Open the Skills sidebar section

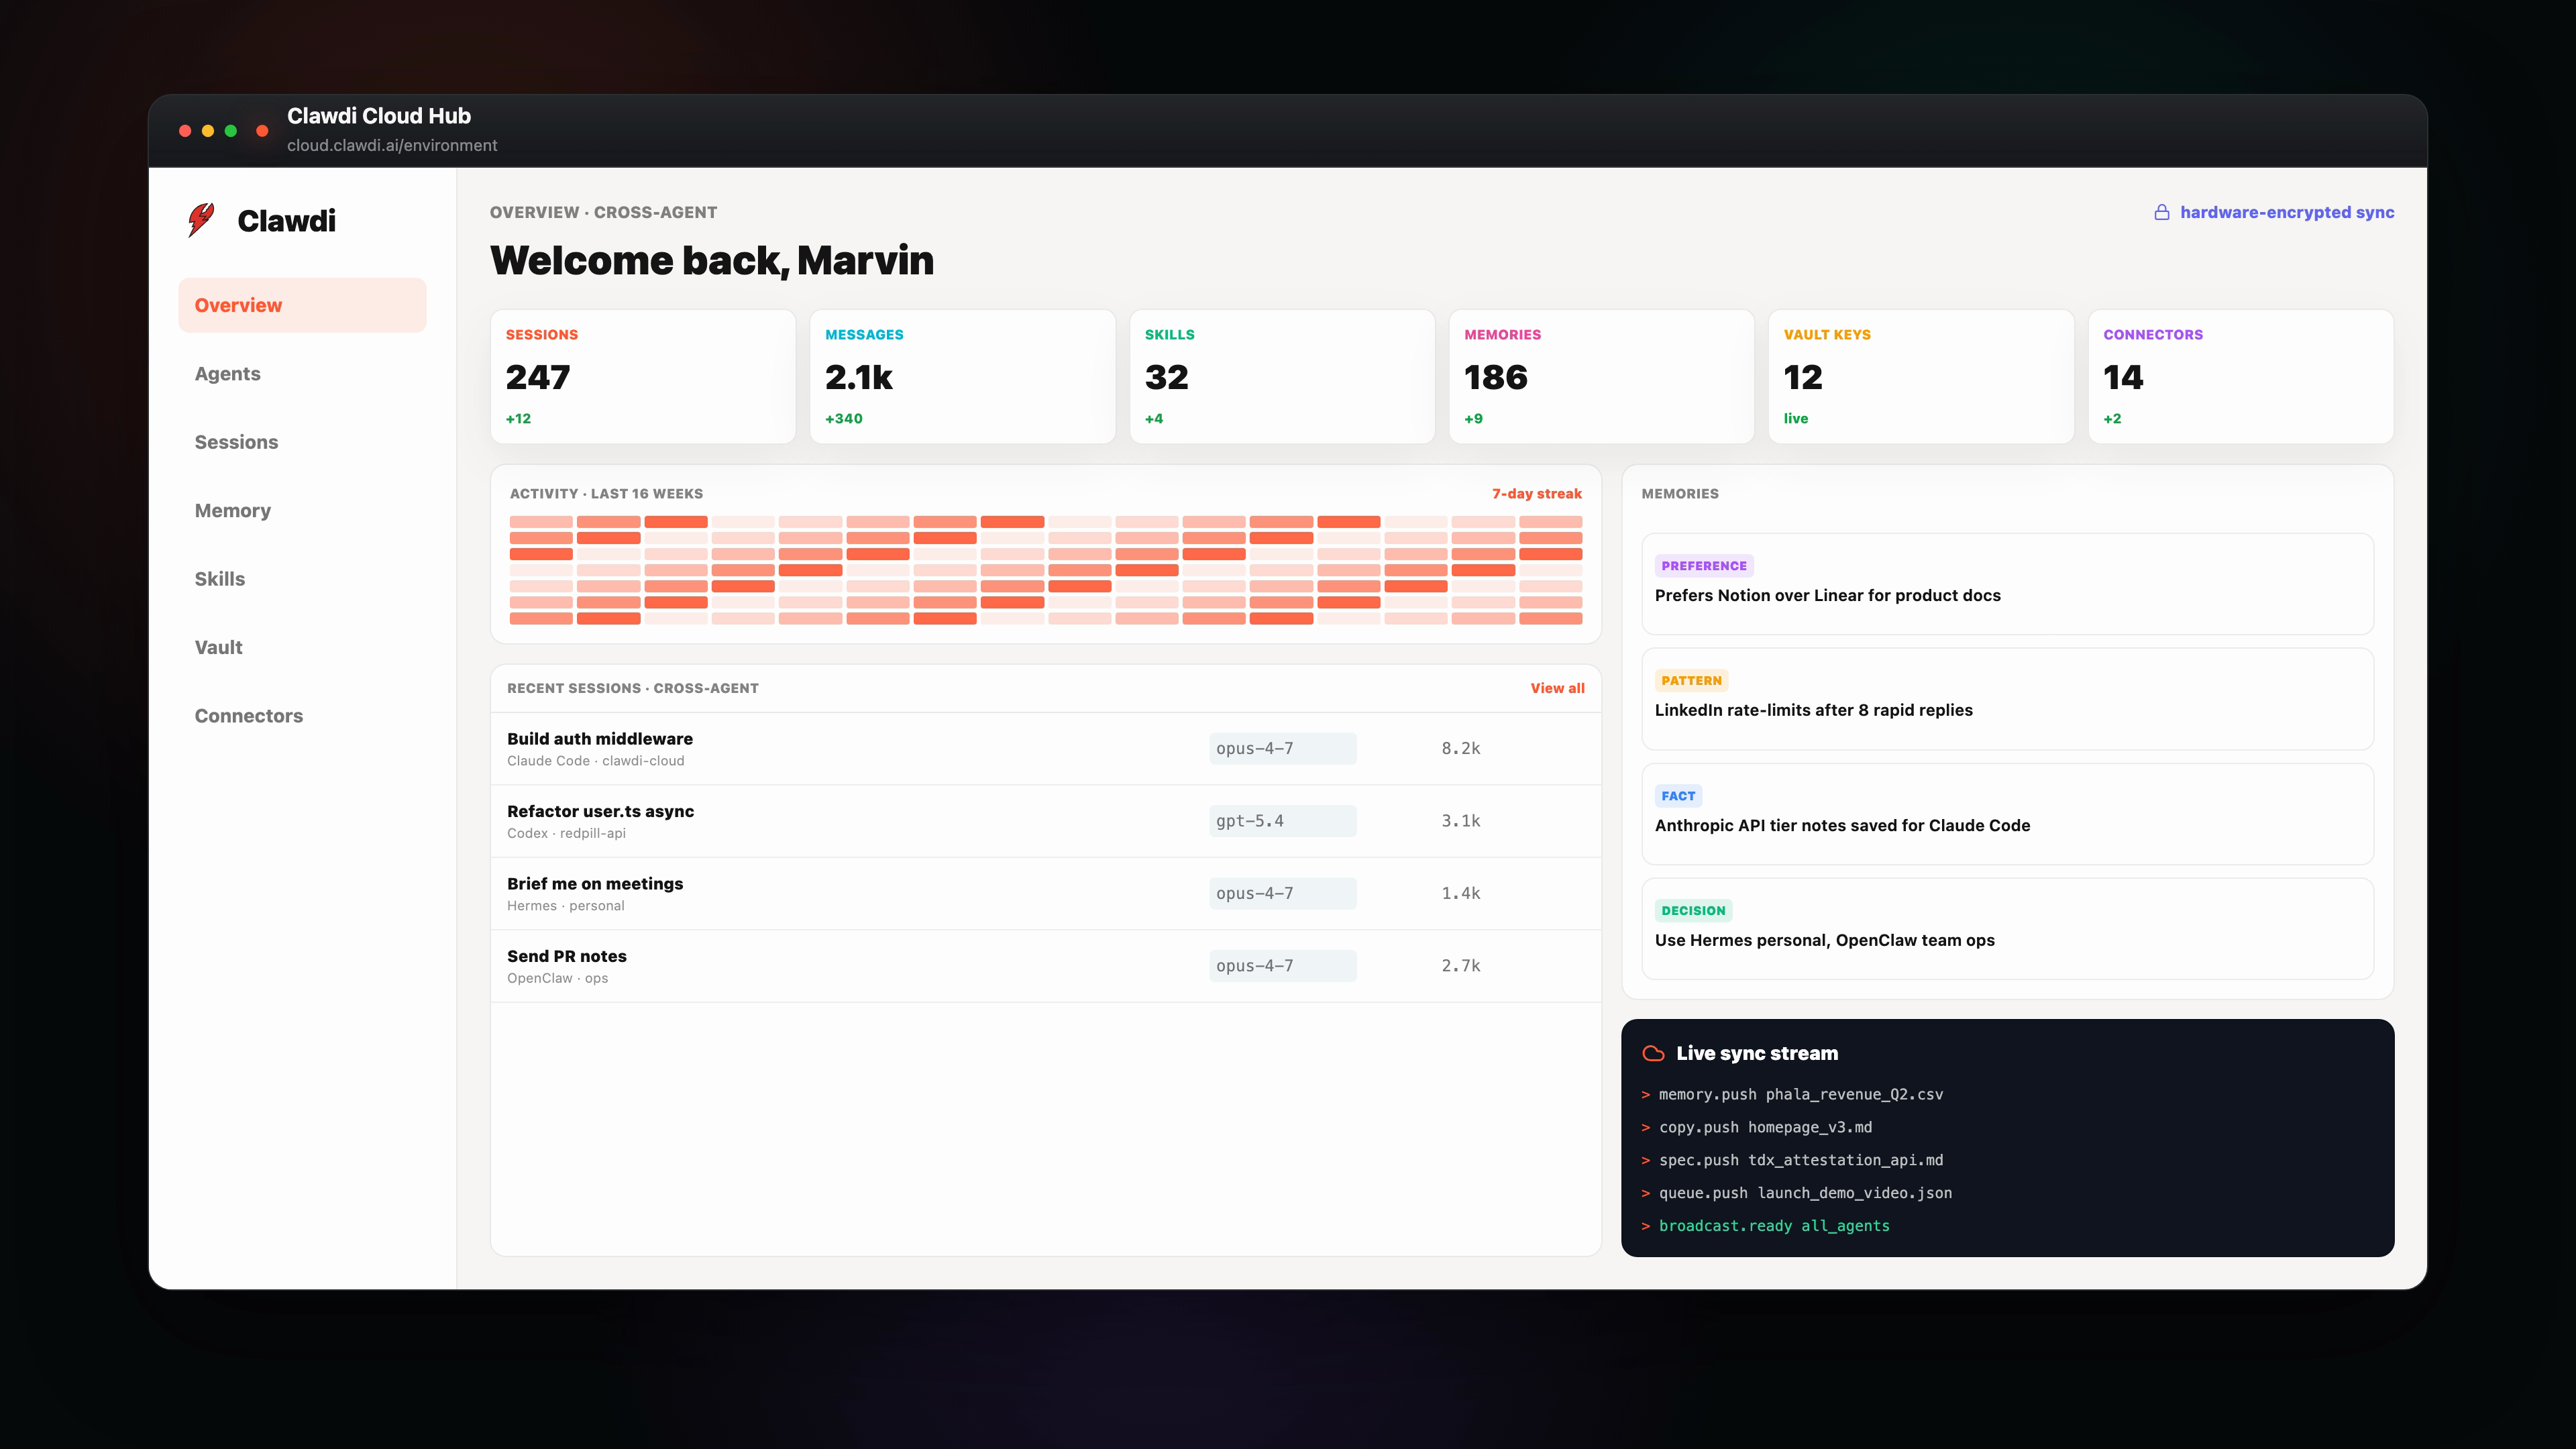coord(302,579)
